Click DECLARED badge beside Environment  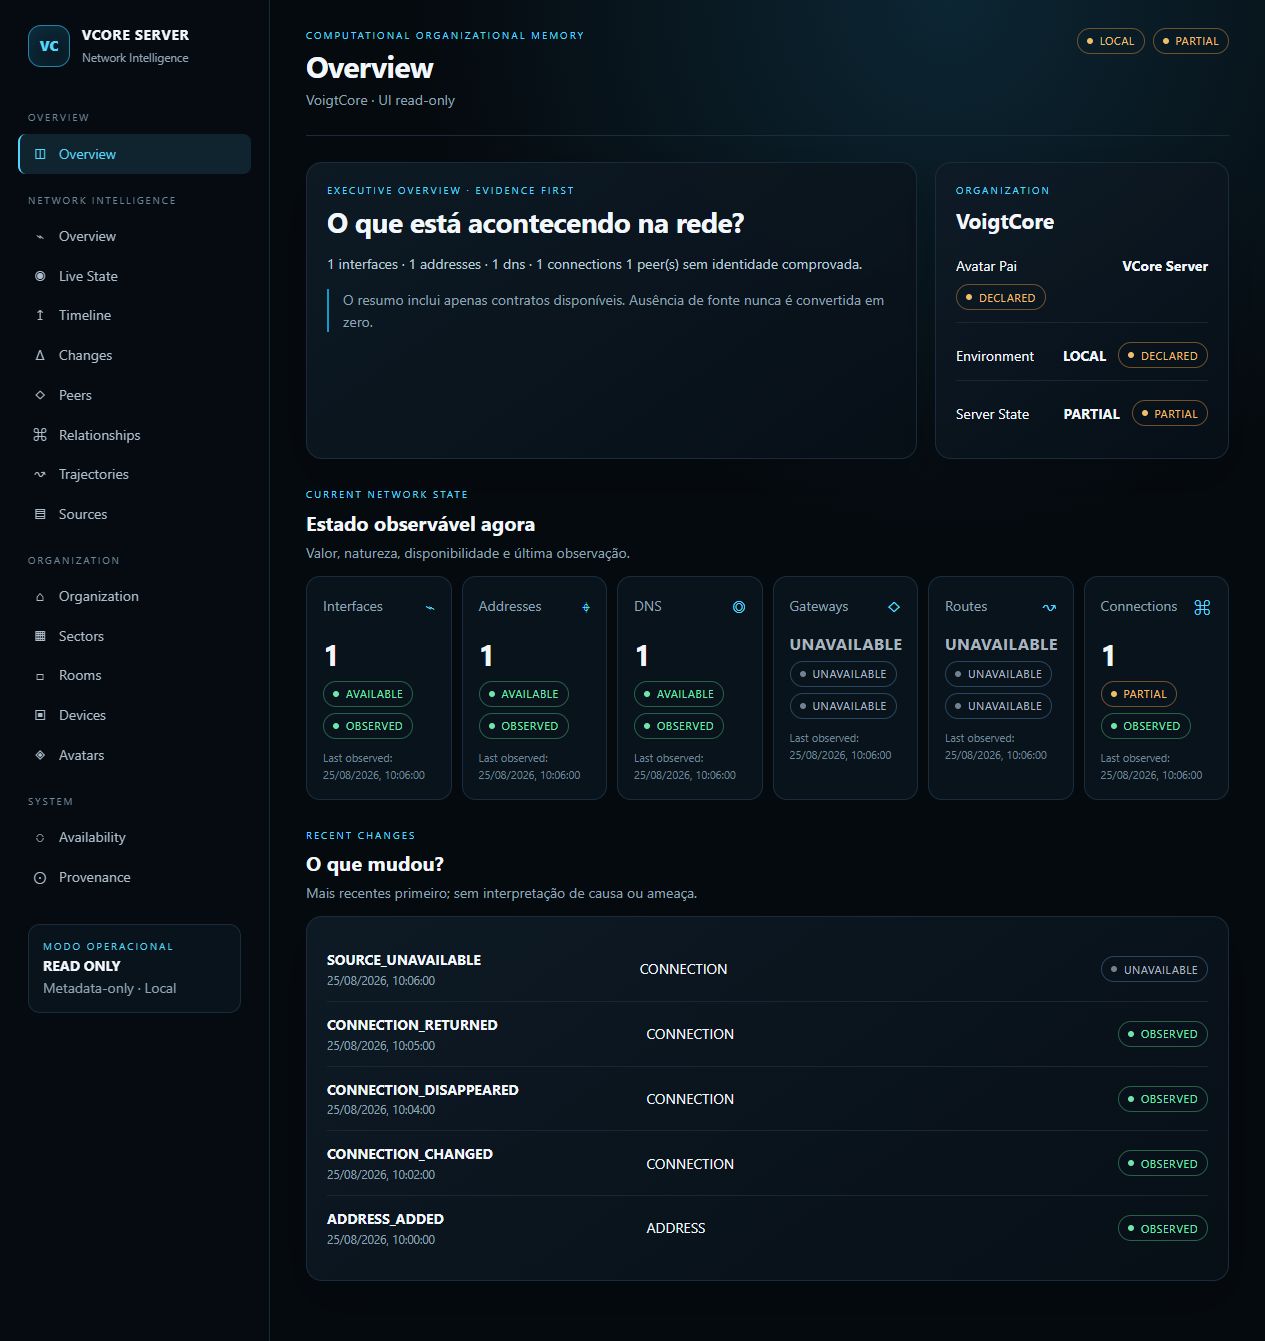click(x=1162, y=356)
